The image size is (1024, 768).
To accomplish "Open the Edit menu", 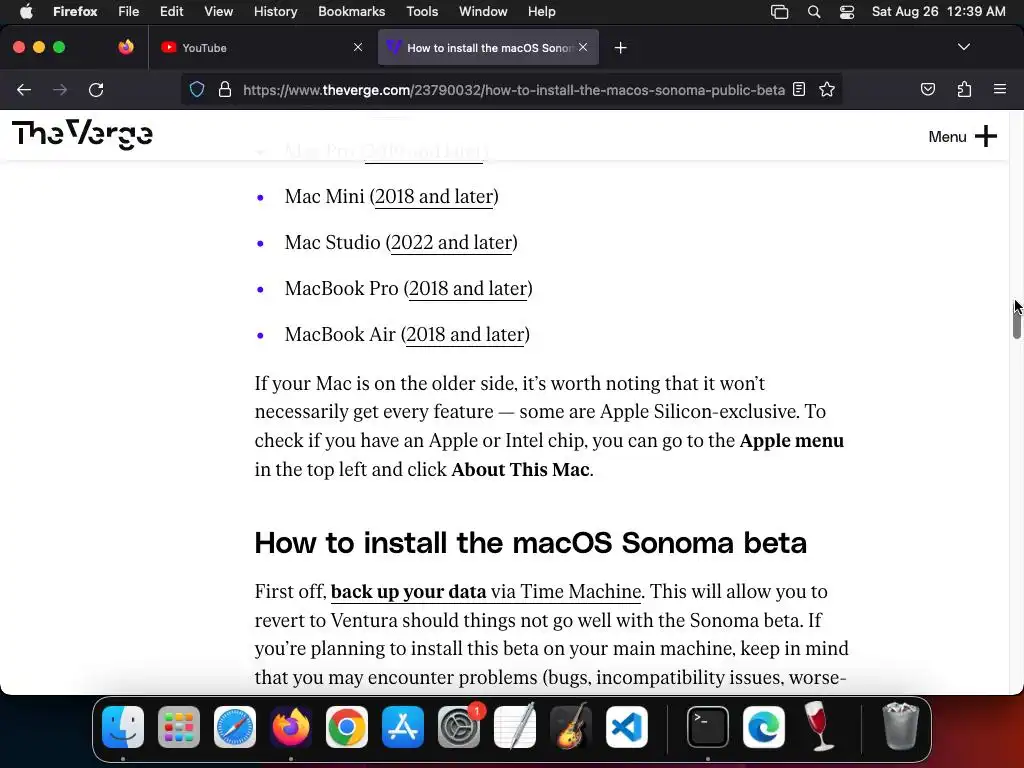I will click(171, 11).
